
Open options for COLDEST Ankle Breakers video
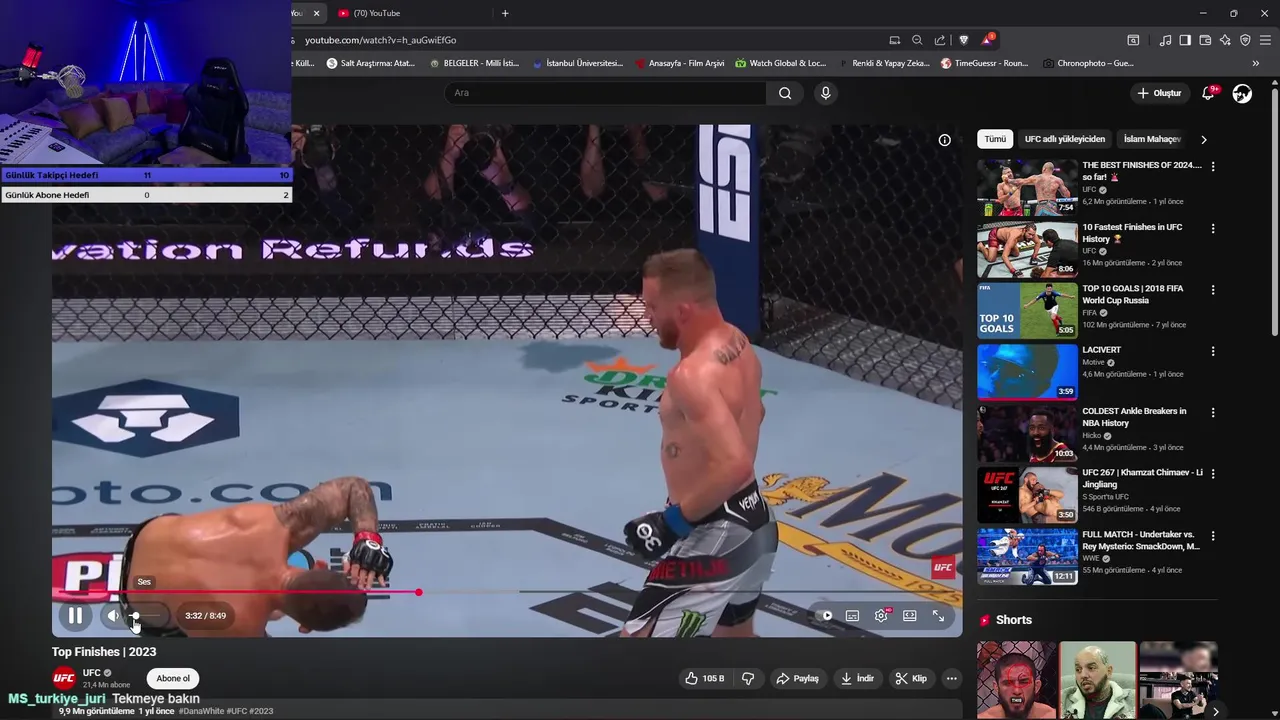coord(1213,412)
